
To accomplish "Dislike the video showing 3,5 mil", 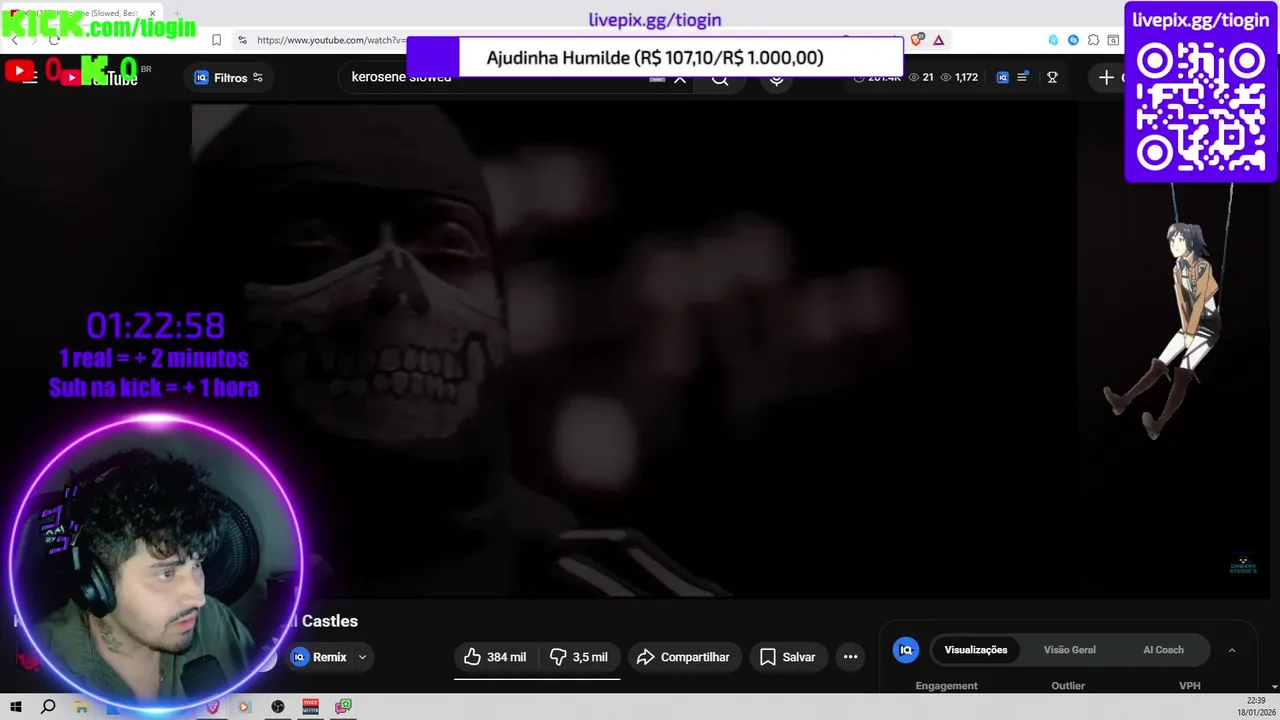I will pos(579,657).
